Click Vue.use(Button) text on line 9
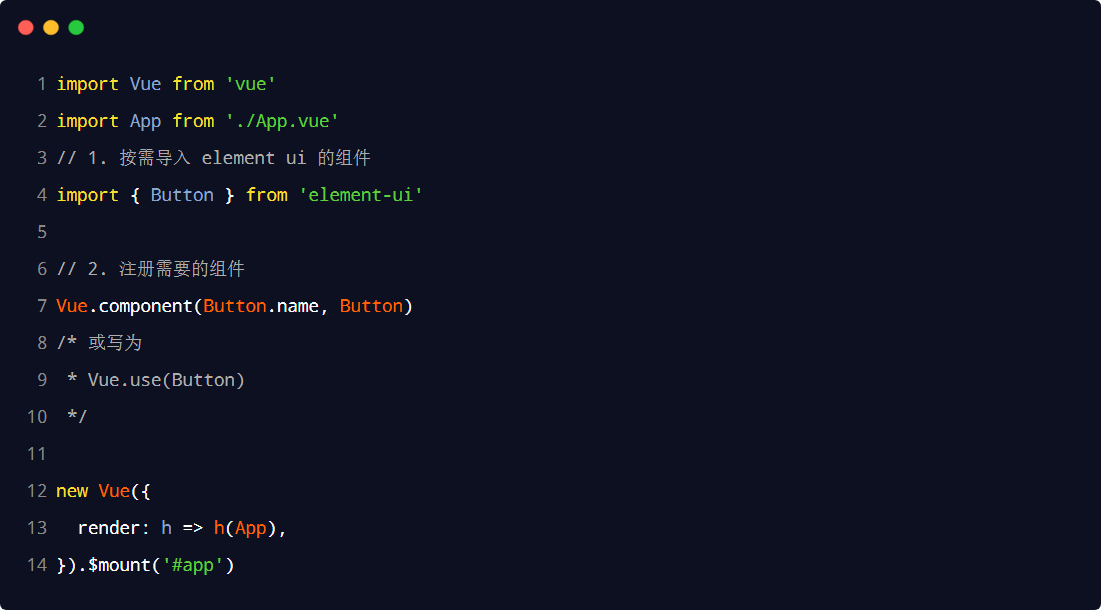The width and height of the screenshot is (1101, 610). click(x=166, y=380)
